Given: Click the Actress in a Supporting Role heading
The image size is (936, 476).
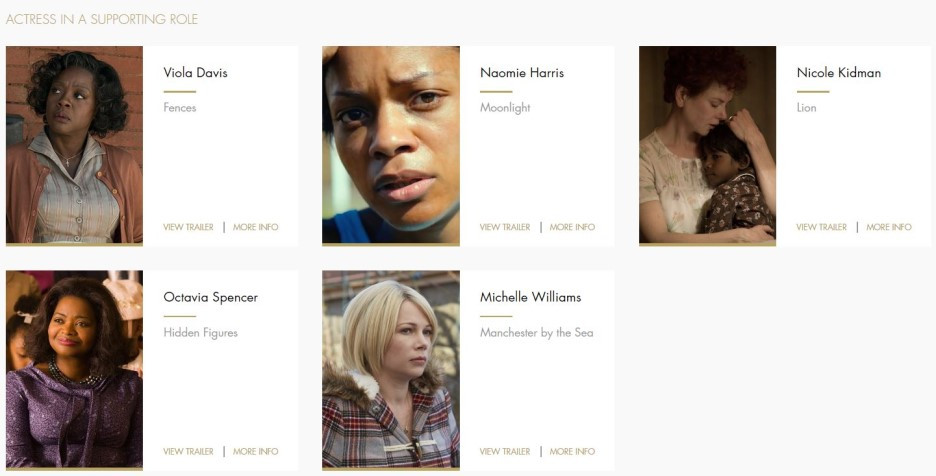Looking at the screenshot, I should [x=102, y=19].
